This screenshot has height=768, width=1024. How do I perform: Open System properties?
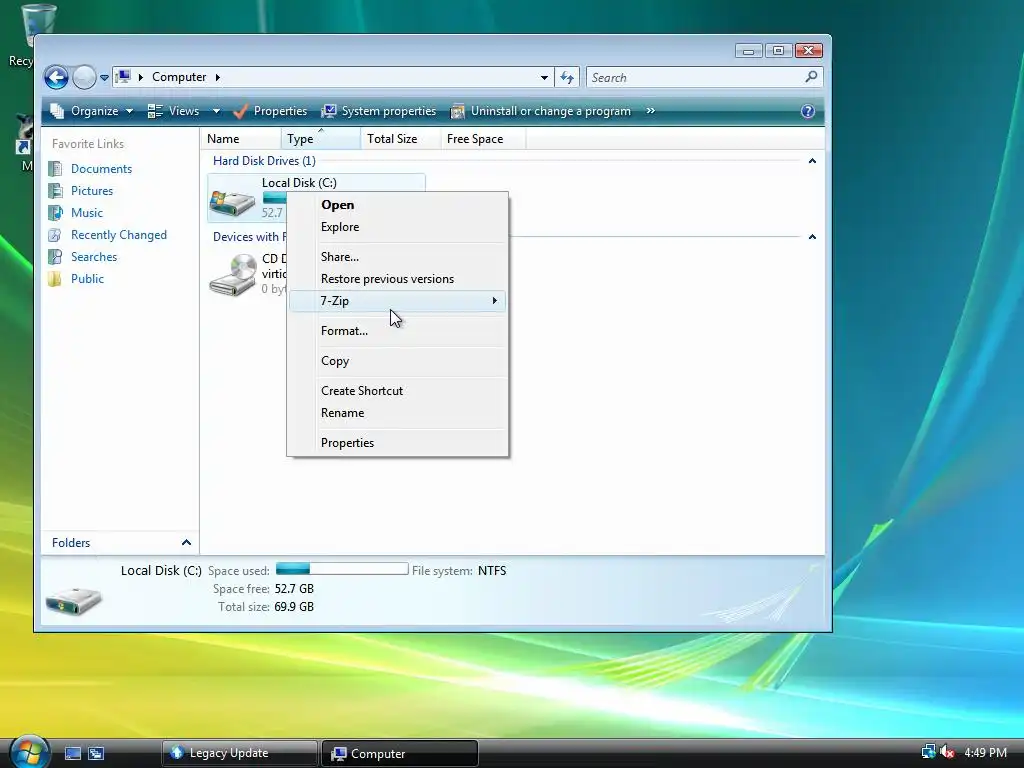pyautogui.click(x=379, y=111)
